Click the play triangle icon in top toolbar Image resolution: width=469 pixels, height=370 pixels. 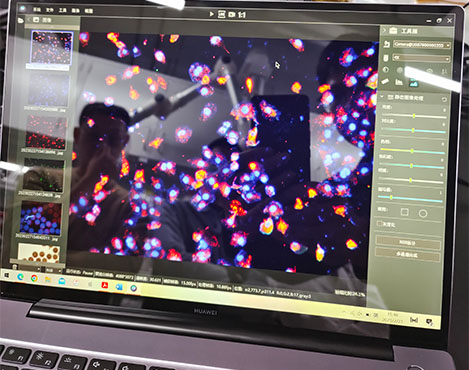point(211,14)
